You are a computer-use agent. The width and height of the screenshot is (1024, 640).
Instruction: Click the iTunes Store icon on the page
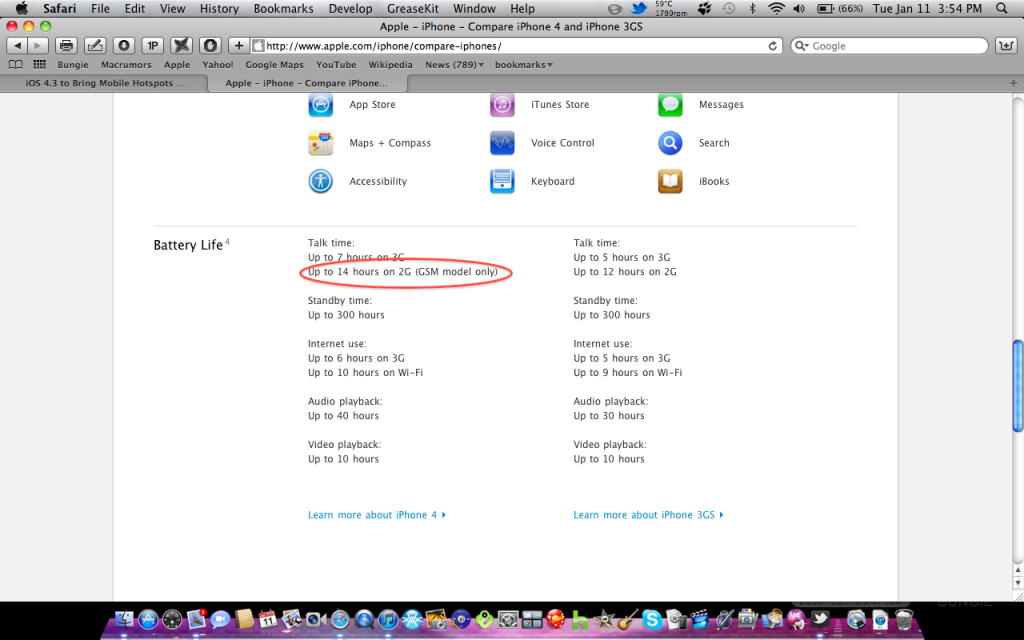[502, 104]
